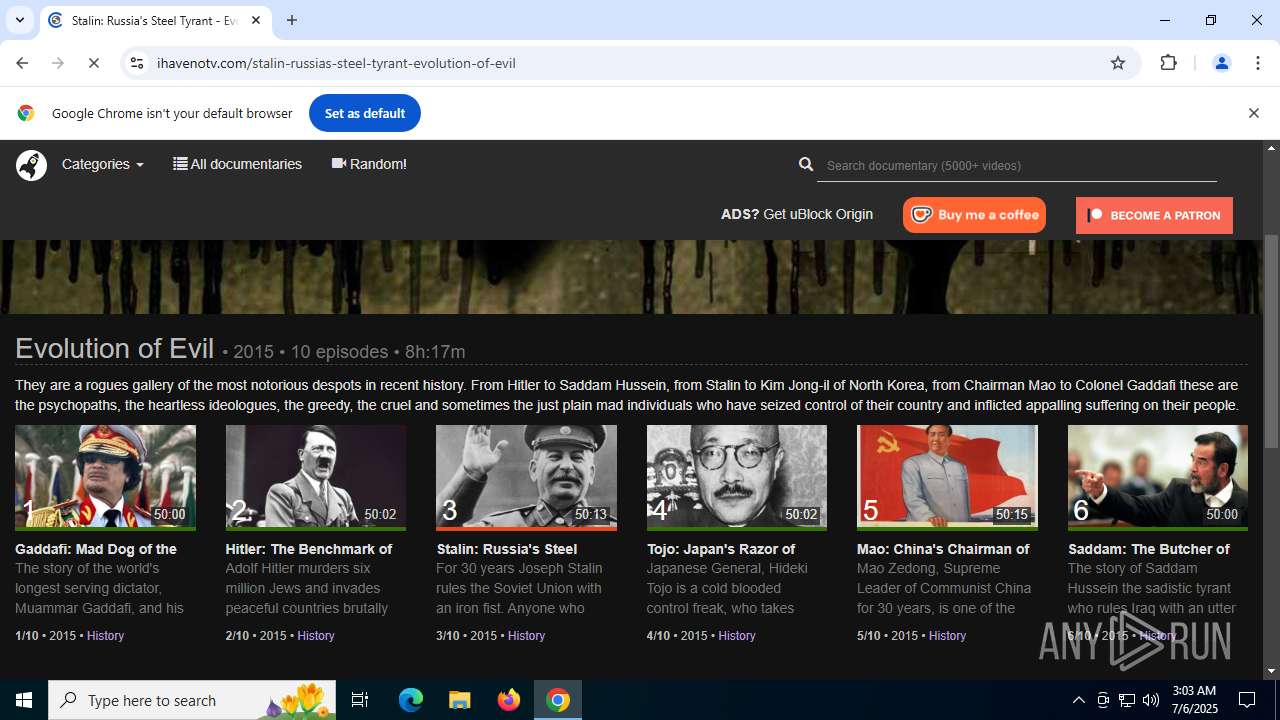This screenshot has width=1280, height=720.
Task: Open the Windows Start menu
Action: 24,700
